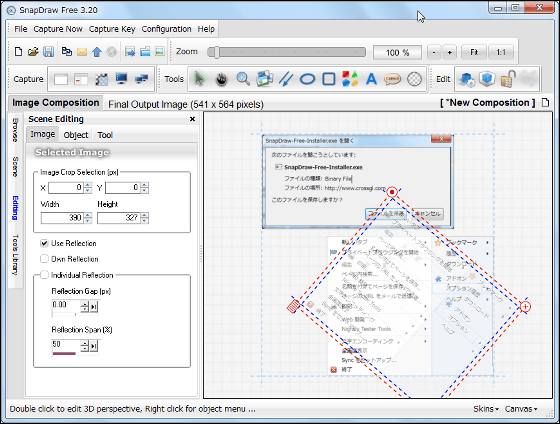Open the Capture Key menu
This screenshot has width=560, height=424.
[x=112, y=29]
